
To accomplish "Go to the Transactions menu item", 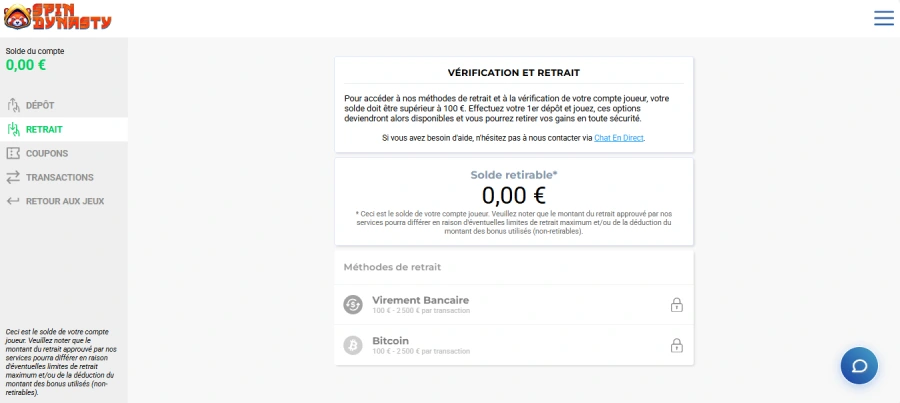I will click(60, 177).
